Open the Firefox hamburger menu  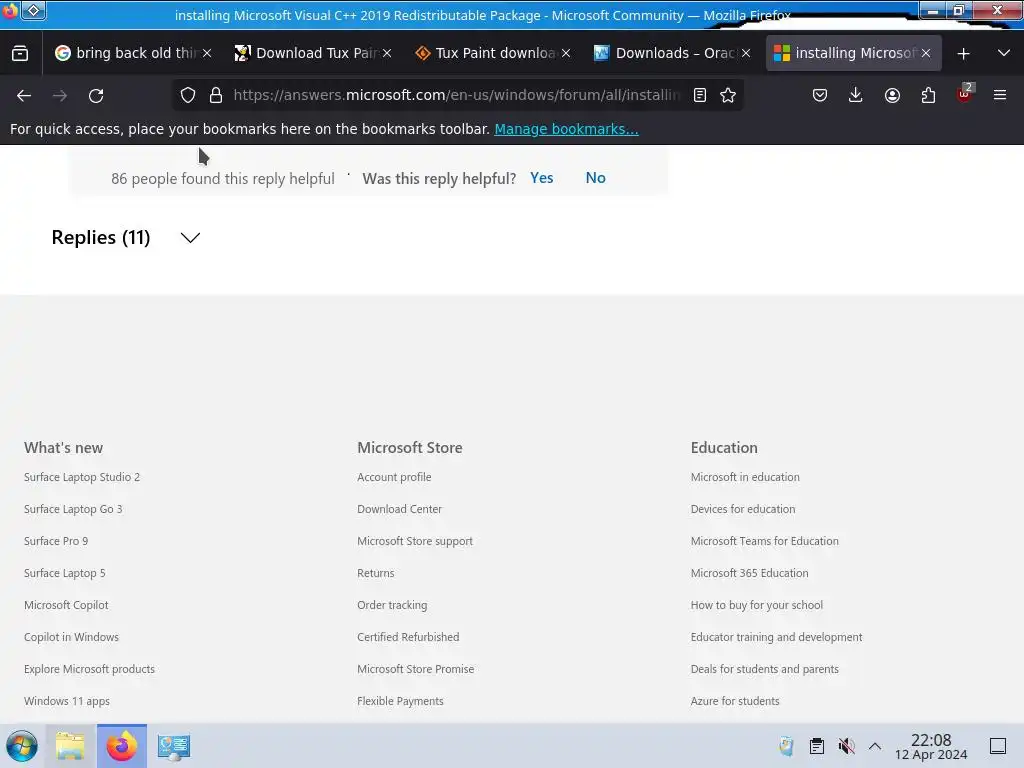click(1000, 95)
